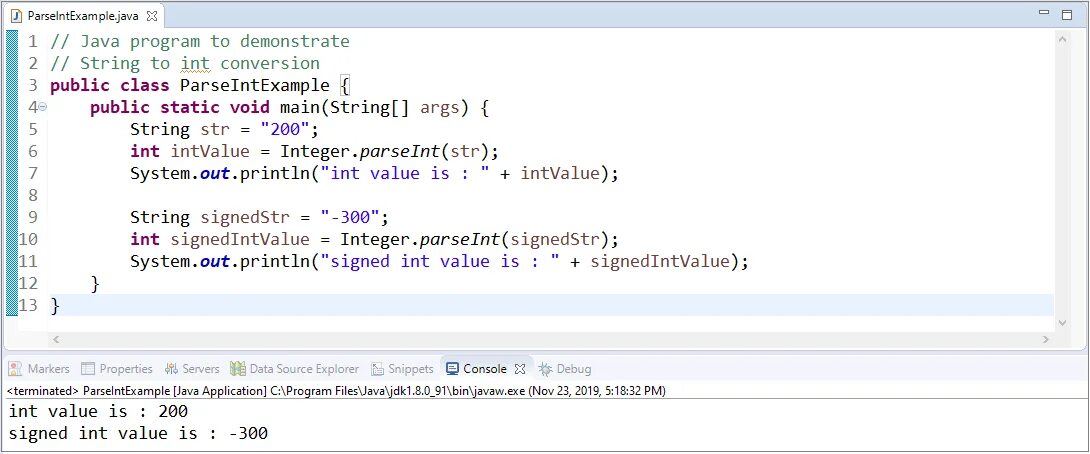Click "signed int value is : -300" output
The width and height of the screenshot is (1090, 454).
[x=138, y=433]
